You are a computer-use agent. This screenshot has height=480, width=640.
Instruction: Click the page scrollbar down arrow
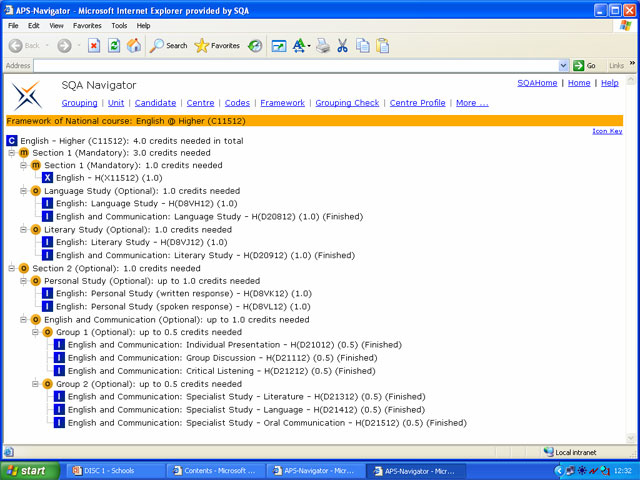tap(631, 438)
